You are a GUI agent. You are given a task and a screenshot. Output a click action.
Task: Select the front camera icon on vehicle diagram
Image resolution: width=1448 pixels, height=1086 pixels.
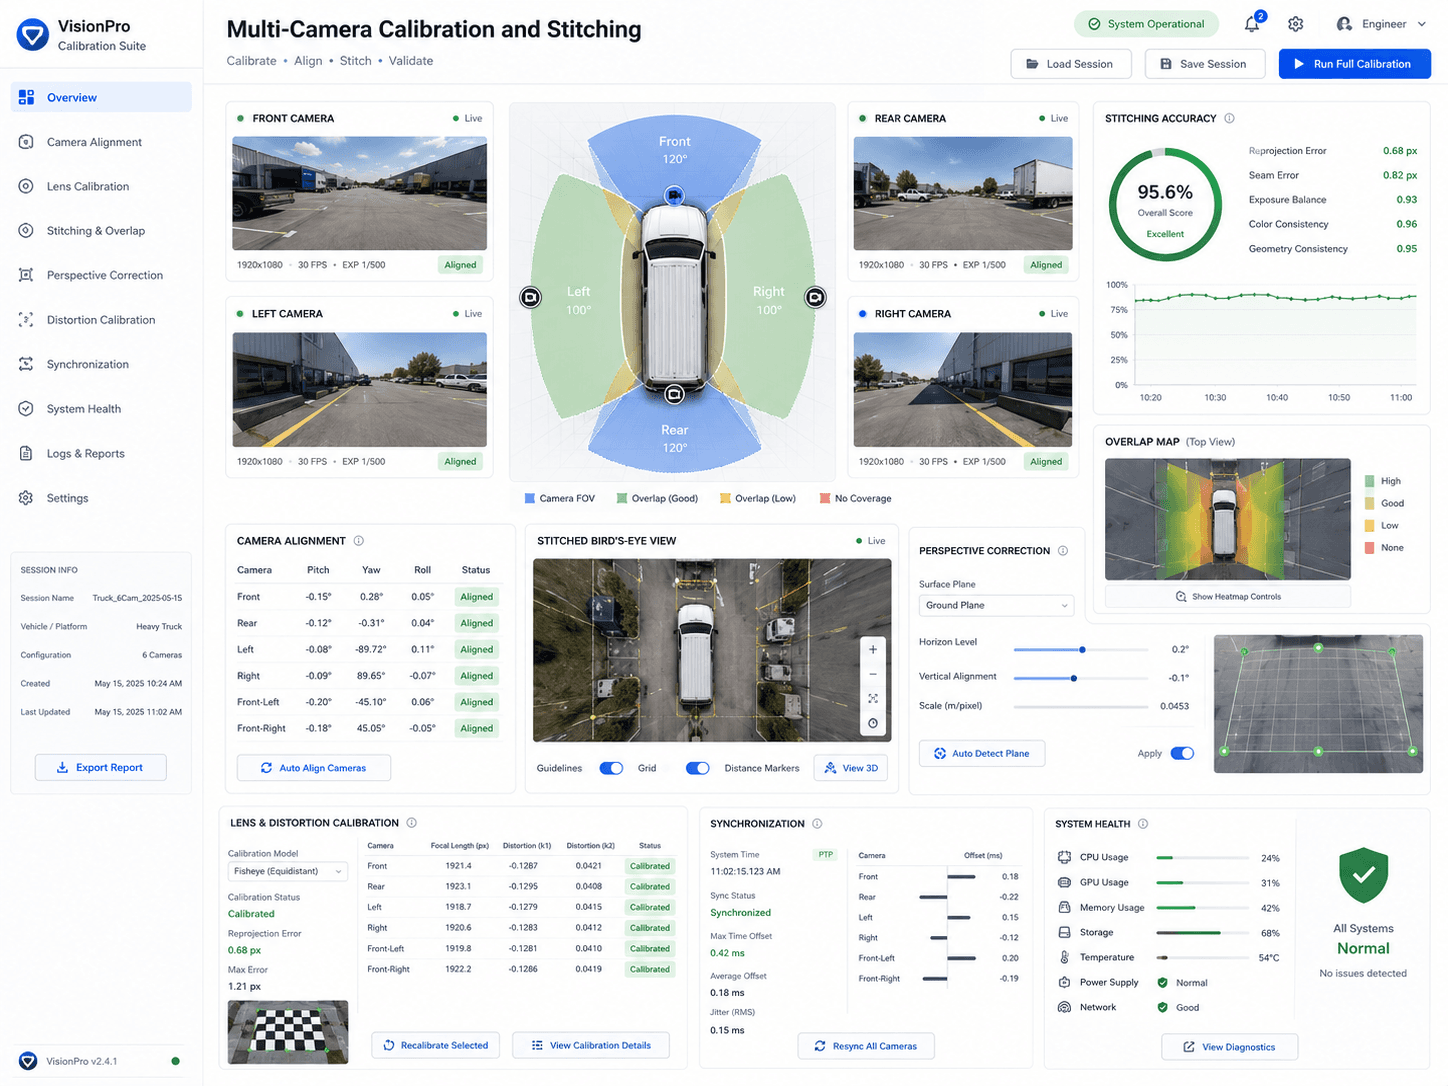(675, 195)
